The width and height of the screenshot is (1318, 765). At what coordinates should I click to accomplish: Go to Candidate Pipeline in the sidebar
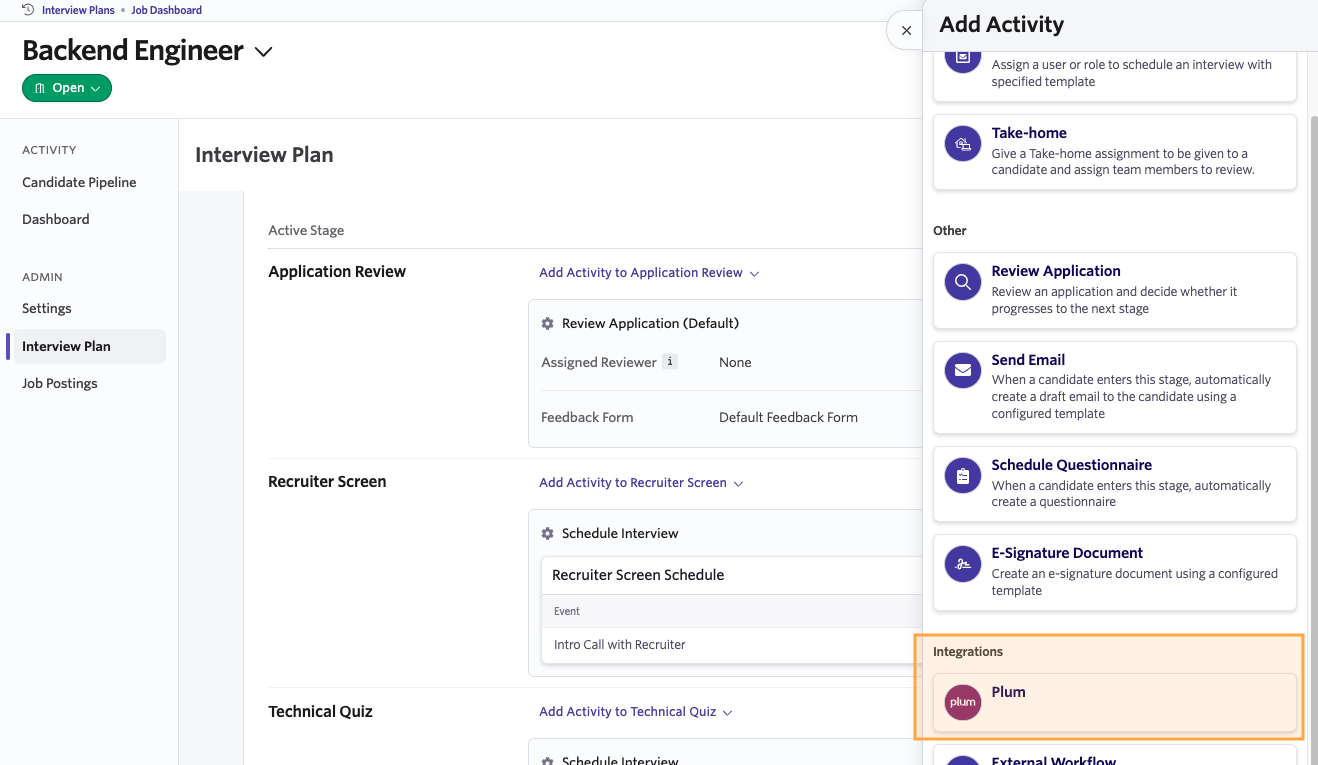click(79, 183)
